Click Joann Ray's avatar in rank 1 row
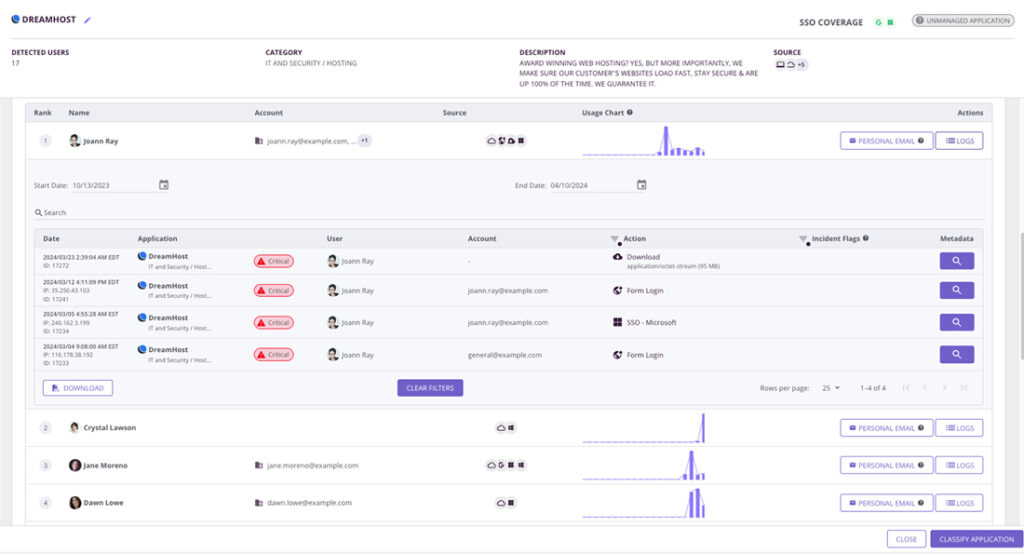The width and height of the screenshot is (1024, 554). (75, 140)
